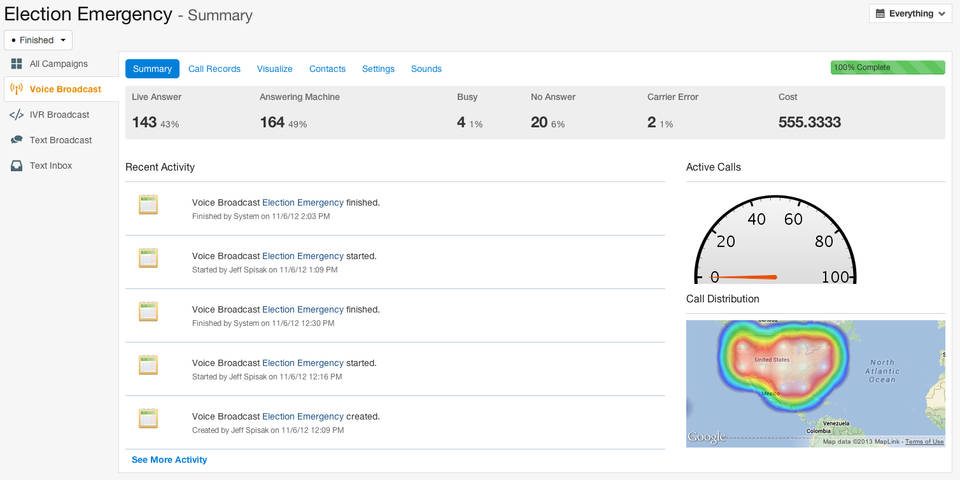
Task: Click the Text Broadcast speech bubble icon
Action: click(17, 140)
